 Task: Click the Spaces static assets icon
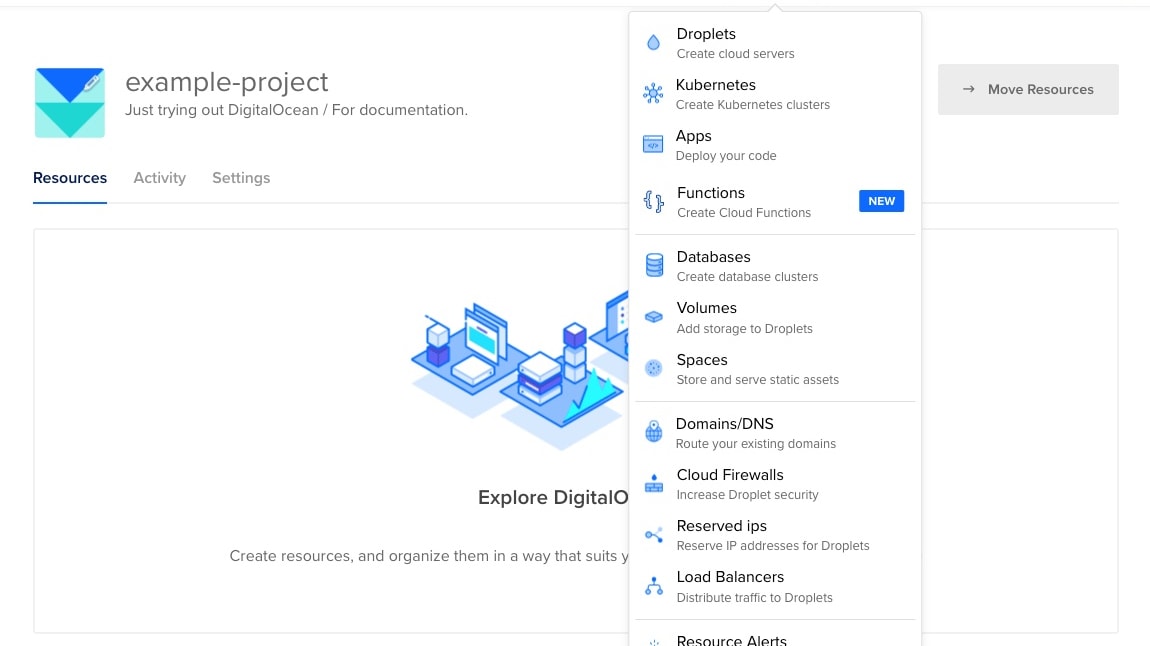(654, 367)
